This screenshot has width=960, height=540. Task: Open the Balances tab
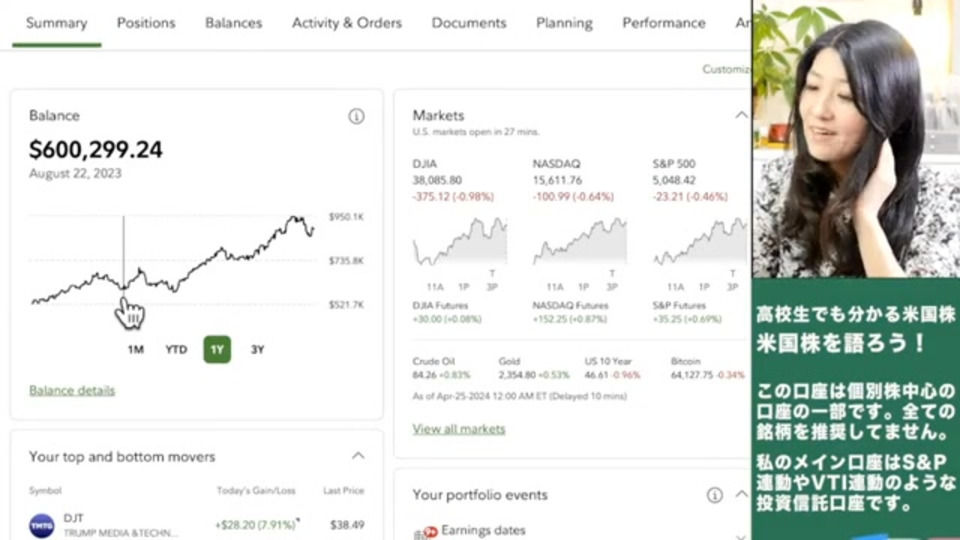[234, 23]
